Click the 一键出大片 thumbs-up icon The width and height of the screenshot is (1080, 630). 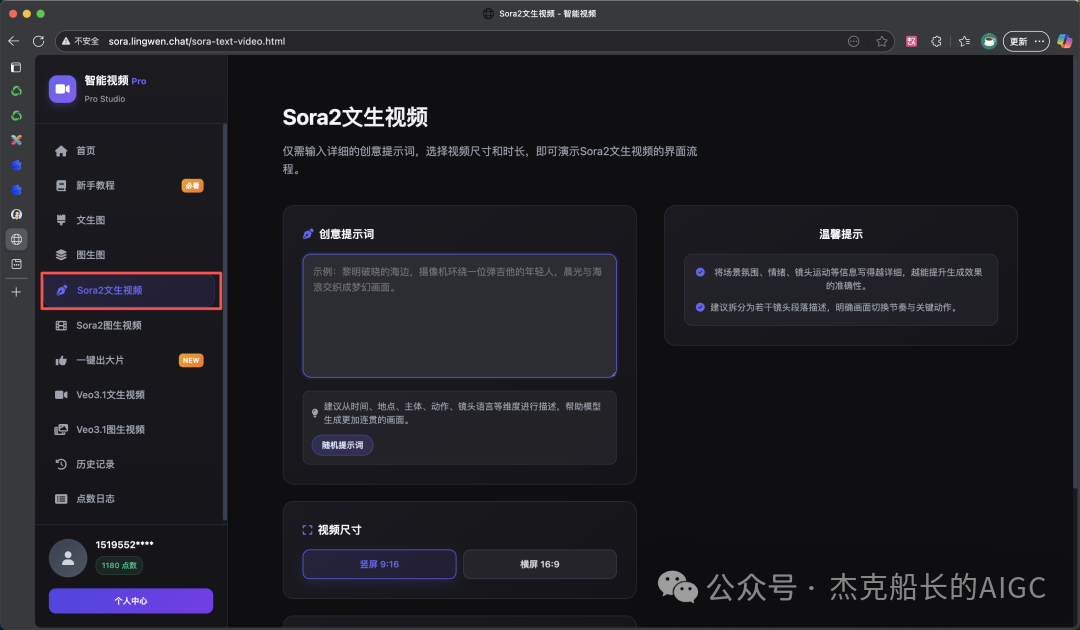coord(62,359)
